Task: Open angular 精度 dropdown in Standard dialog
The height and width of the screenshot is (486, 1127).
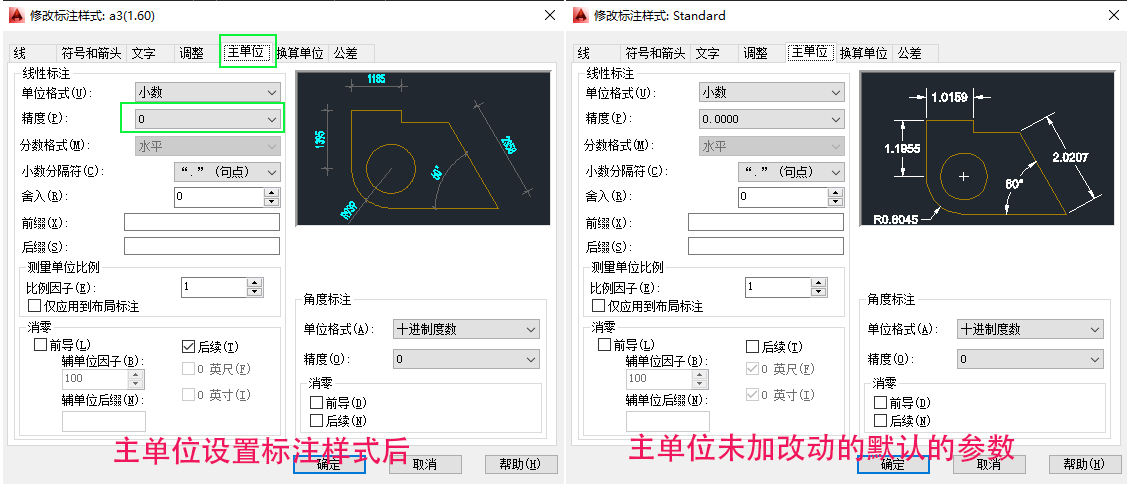Action: tap(1030, 359)
